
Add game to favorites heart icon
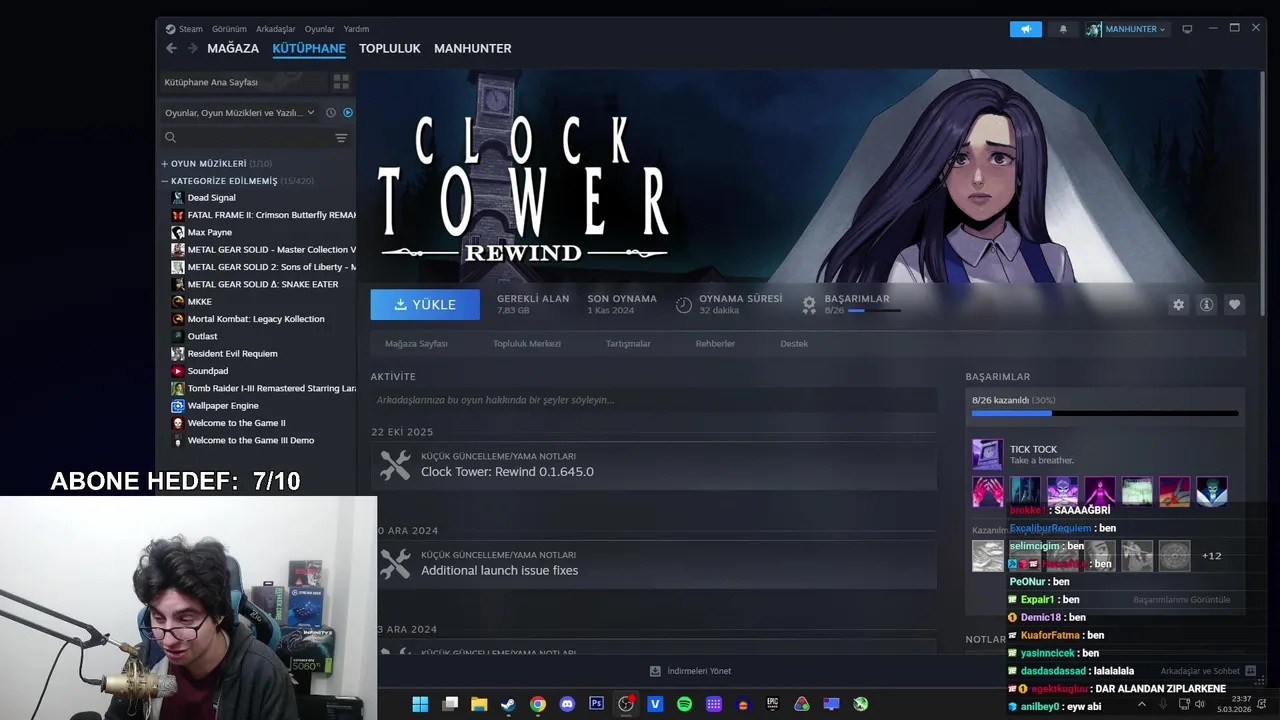[1234, 305]
